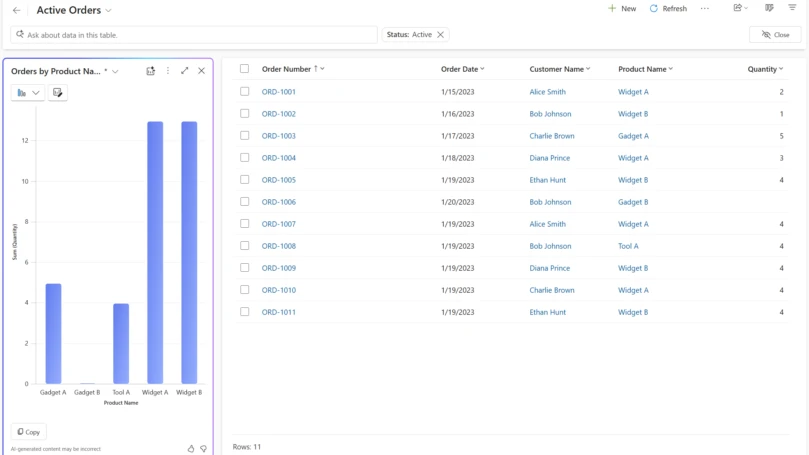
Task: Click the edit chart icon
Action: coord(58,93)
